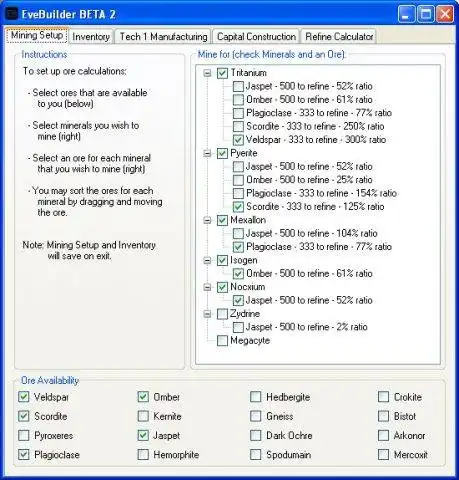Enable Dark Ochre ore availability
This screenshot has width=459, height=480.
[256, 435]
